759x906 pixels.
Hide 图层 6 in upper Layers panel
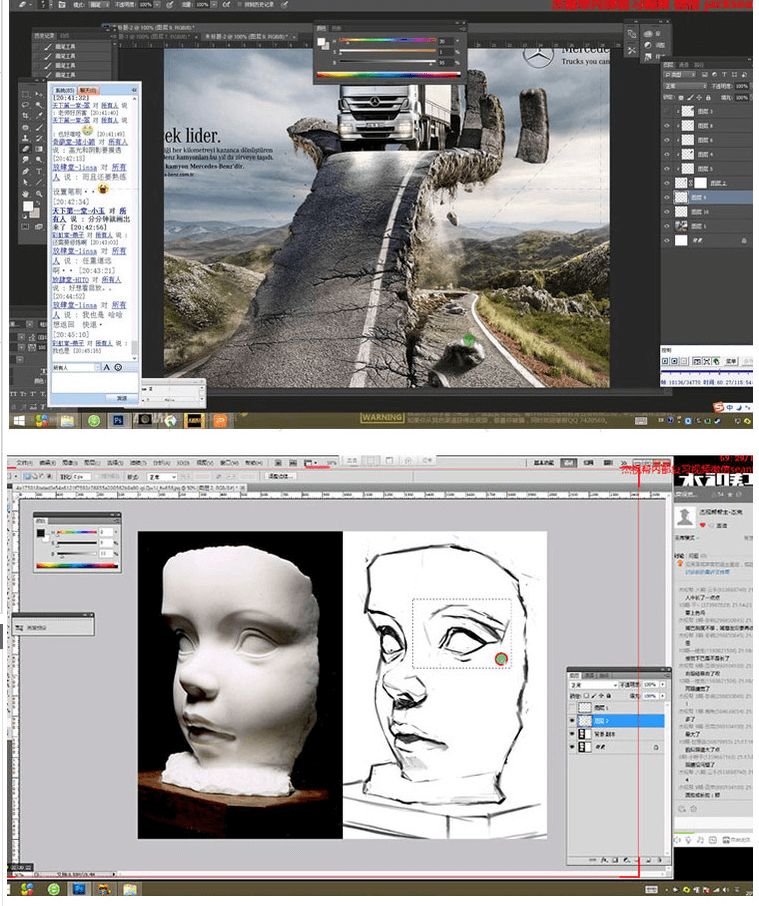(667, 140)
